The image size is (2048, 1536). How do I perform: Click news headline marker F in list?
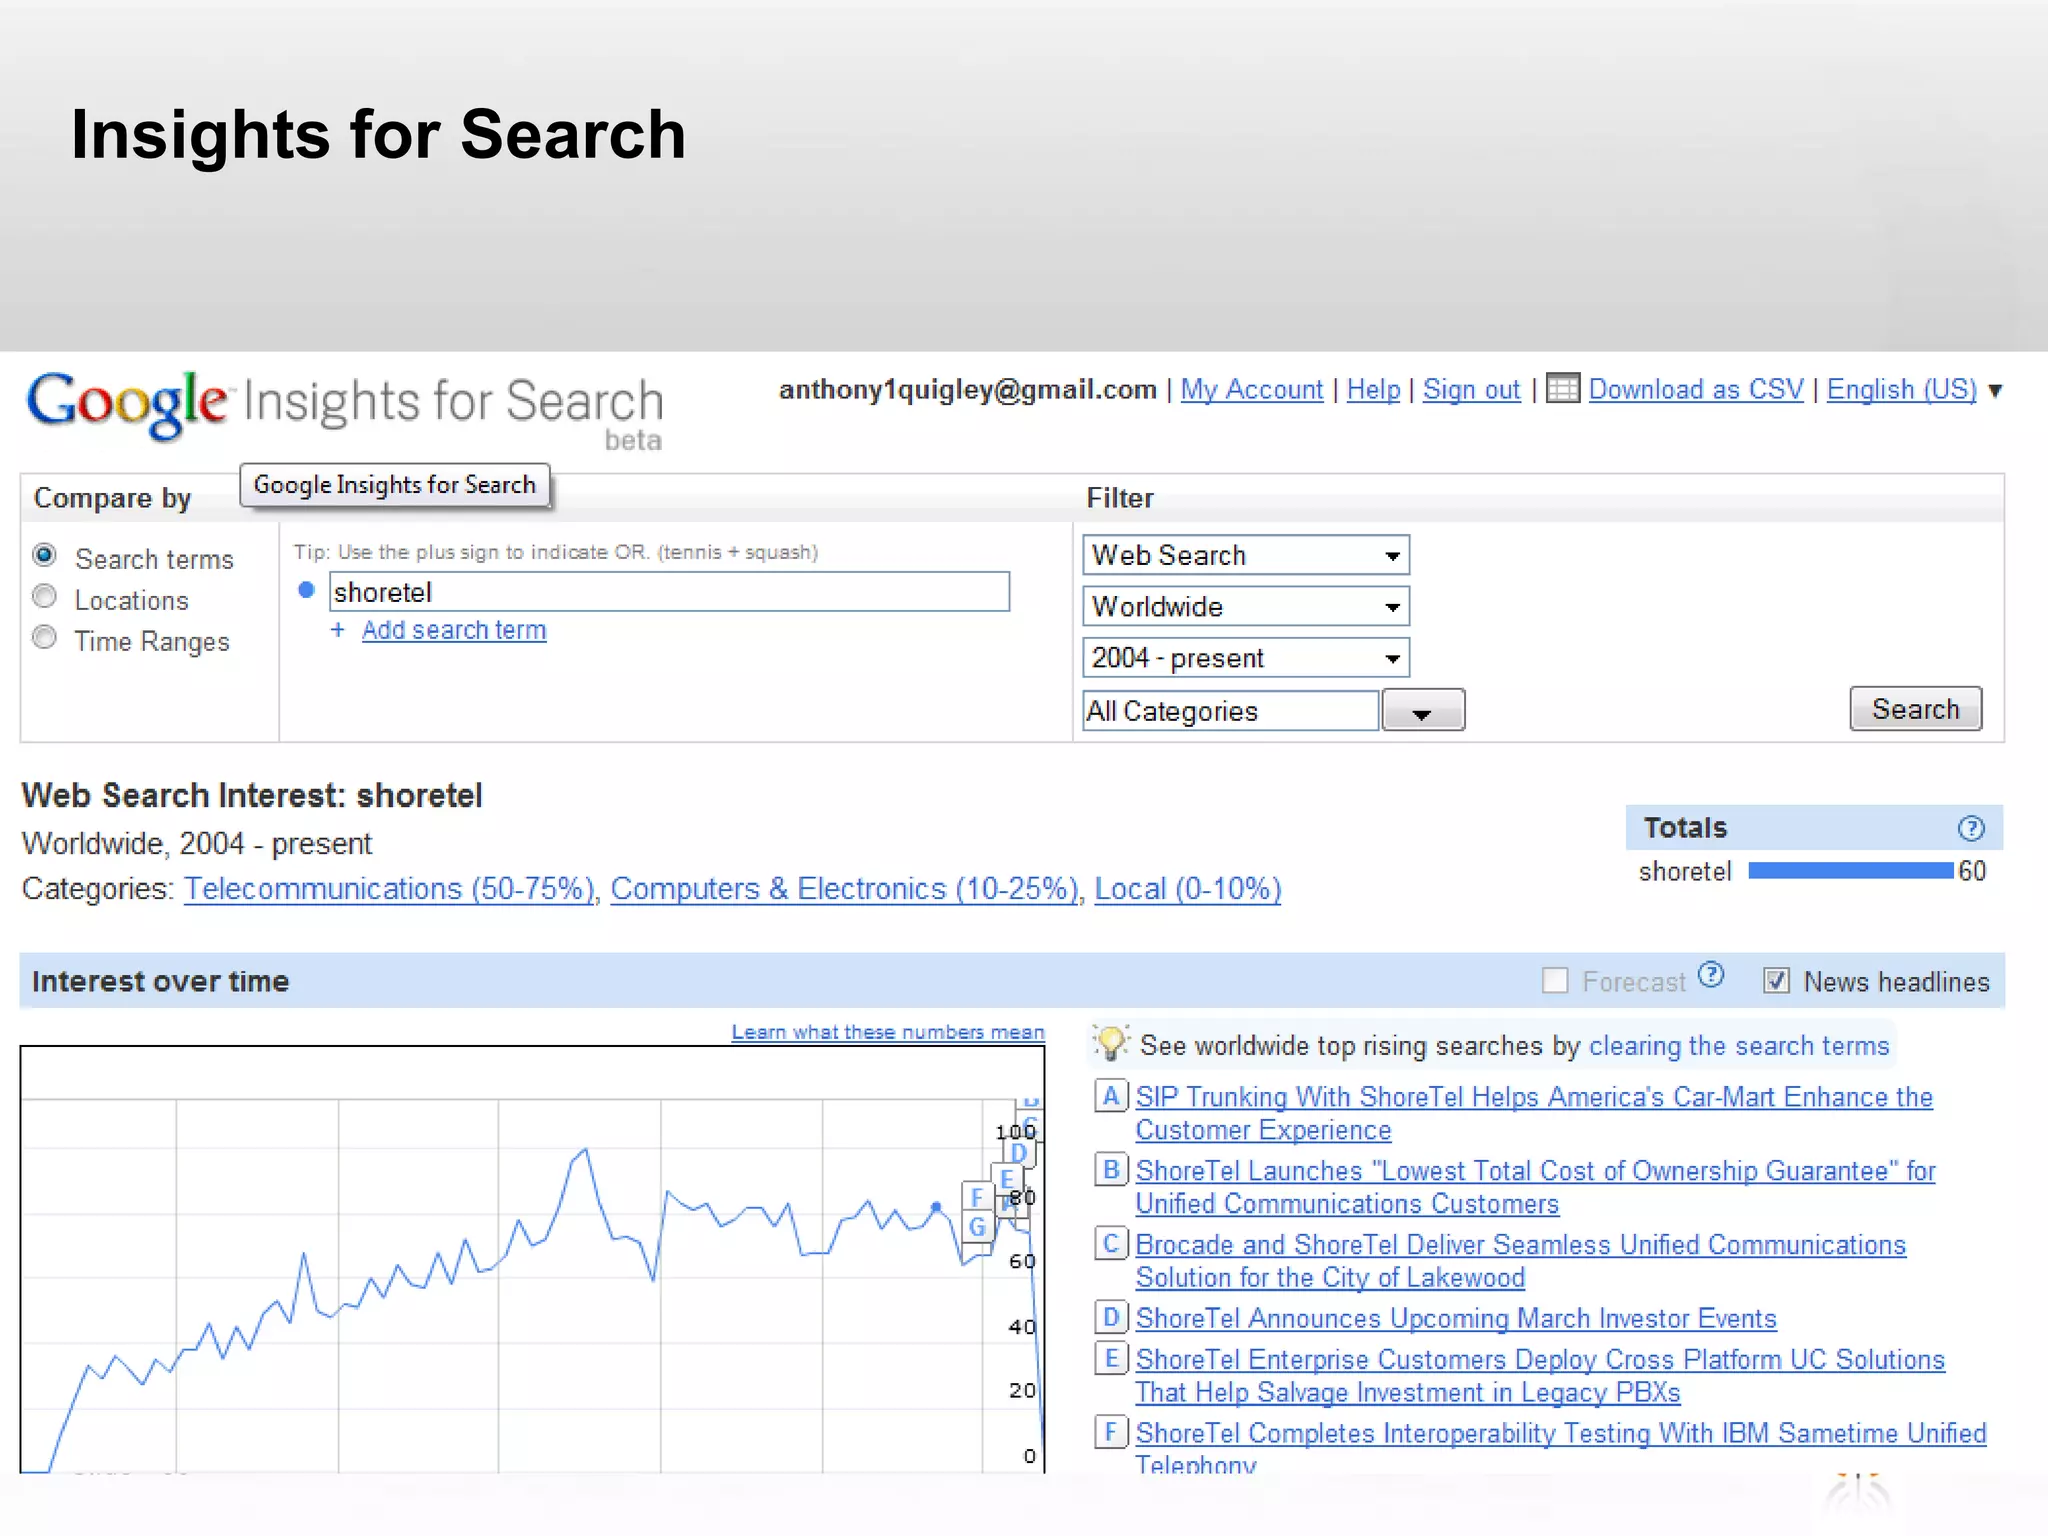[x=1111, y=1432]
